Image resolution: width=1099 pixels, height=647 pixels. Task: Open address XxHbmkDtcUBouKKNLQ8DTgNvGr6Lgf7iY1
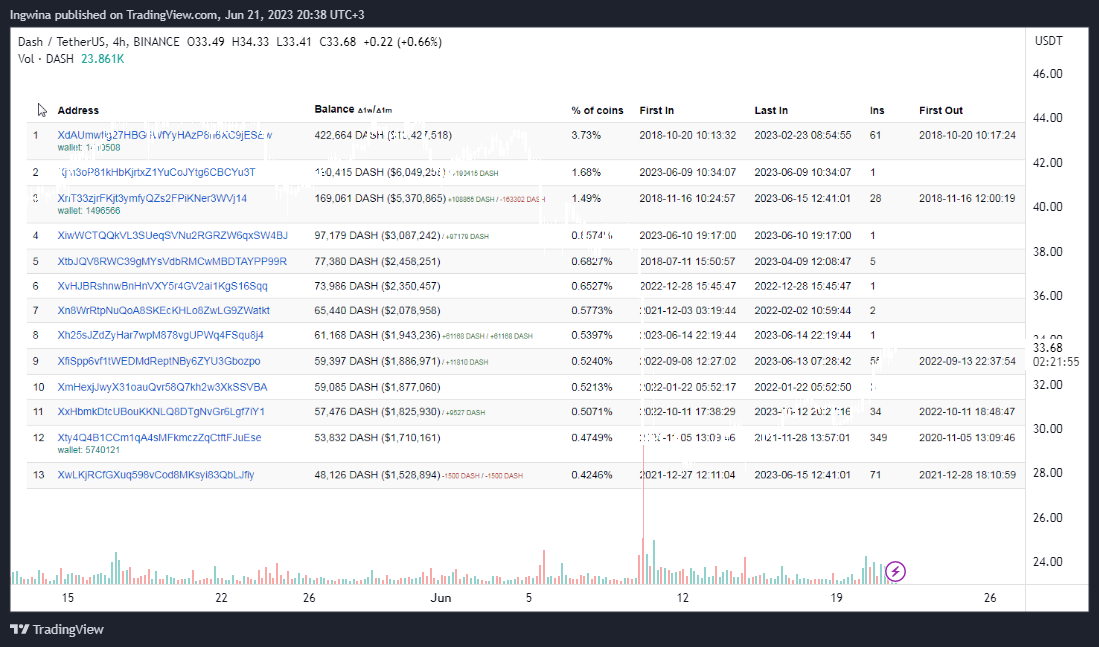[161, 411]
